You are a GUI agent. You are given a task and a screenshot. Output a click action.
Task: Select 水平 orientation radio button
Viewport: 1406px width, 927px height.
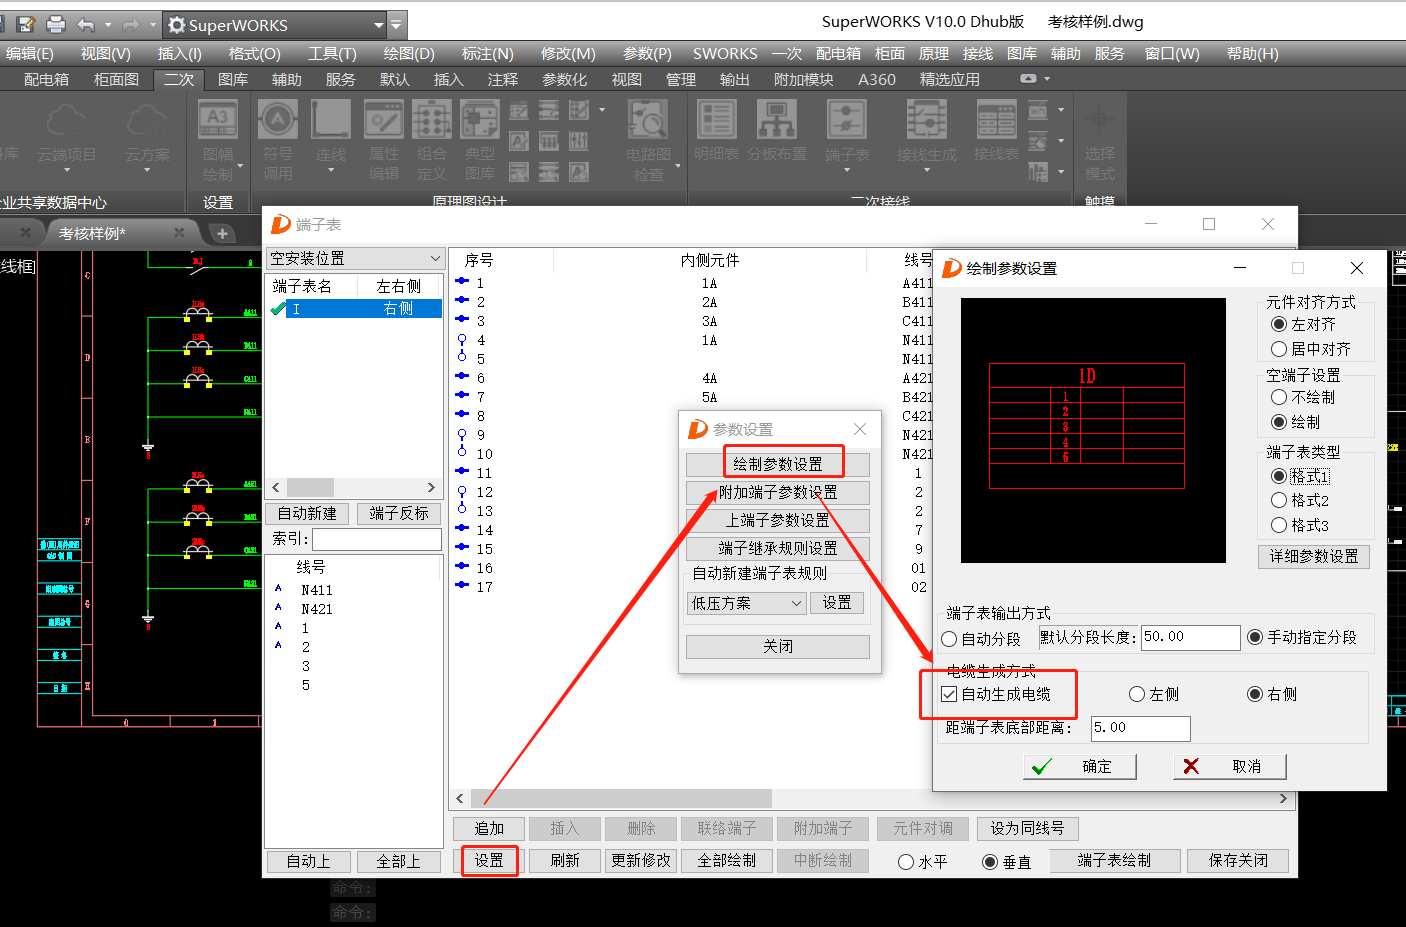pos(906,862)
